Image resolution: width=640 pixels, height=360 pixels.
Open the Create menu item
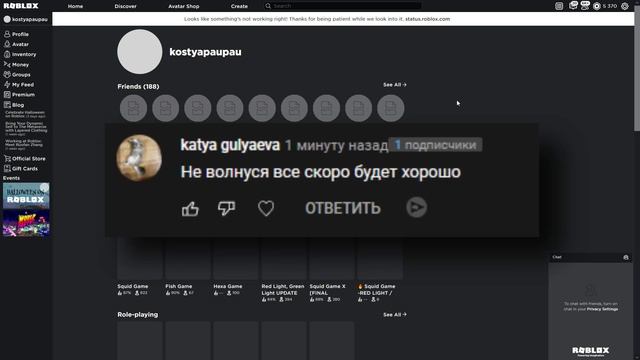pos(239,6)
